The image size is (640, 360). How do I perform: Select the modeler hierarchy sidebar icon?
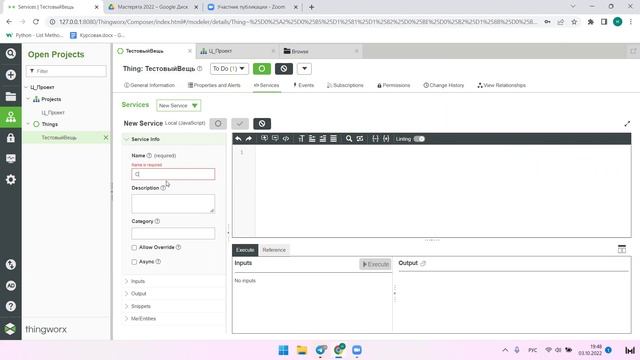click(x=11, y=117)
